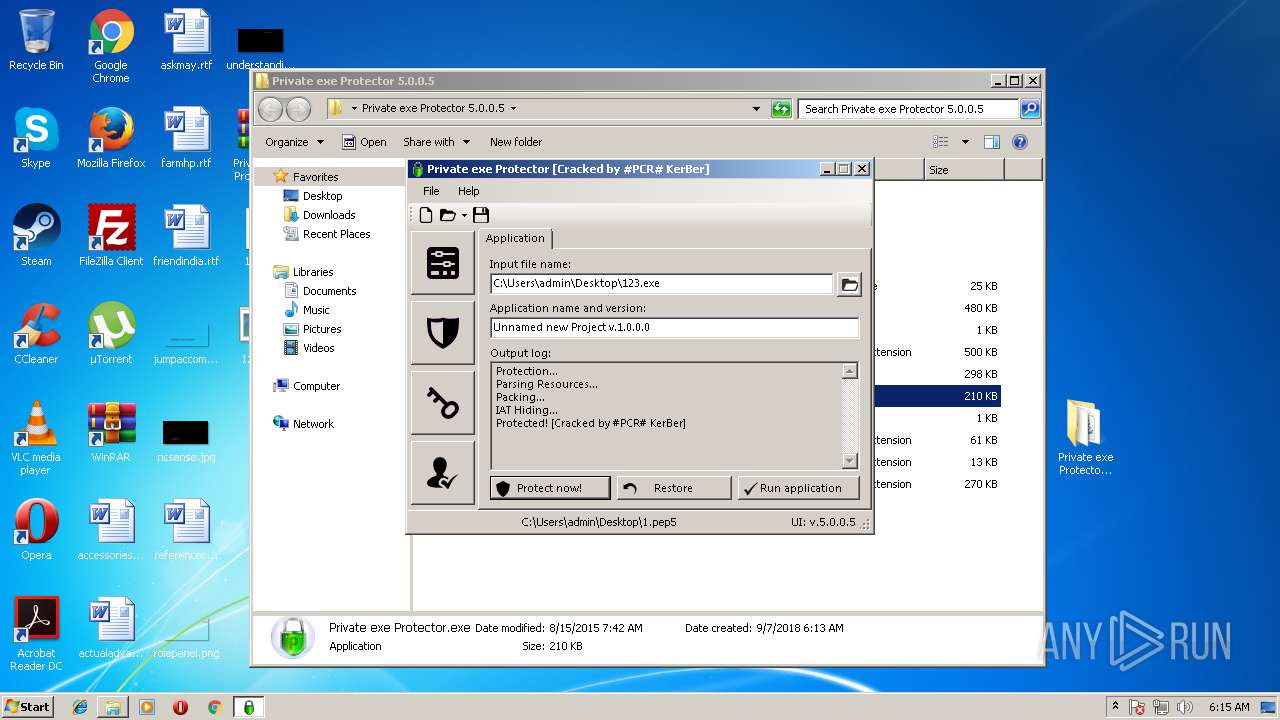Sort files by Size column header
This screenshot has width=1280, height=720.
pos(964,170)
